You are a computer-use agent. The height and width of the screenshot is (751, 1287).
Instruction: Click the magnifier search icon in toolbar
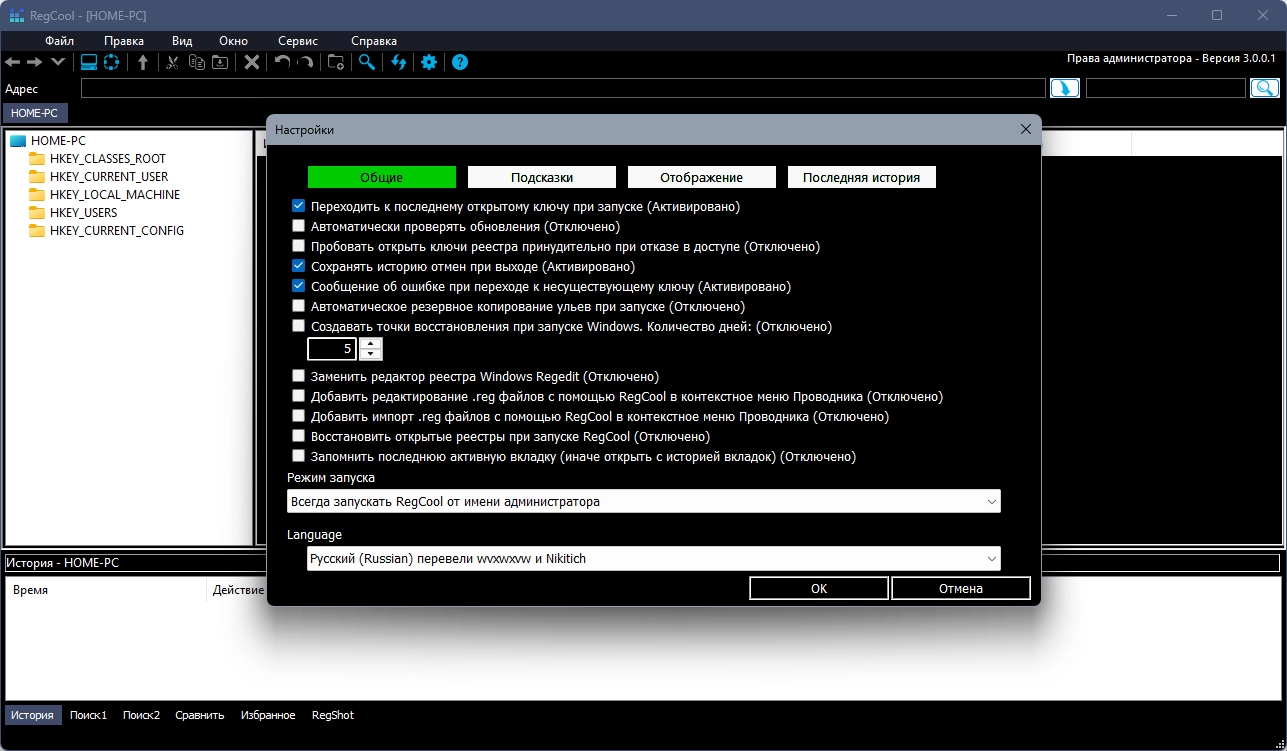(368, 62)
